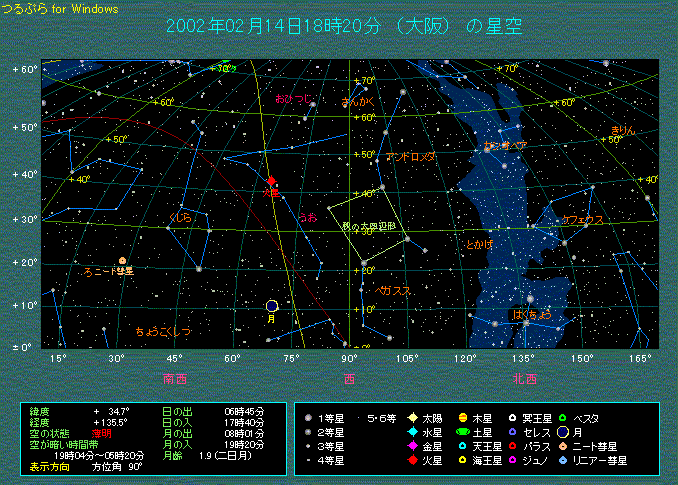678x485 pixels.
Task: Click the 北西 direction label
Action: pos(523,378)
